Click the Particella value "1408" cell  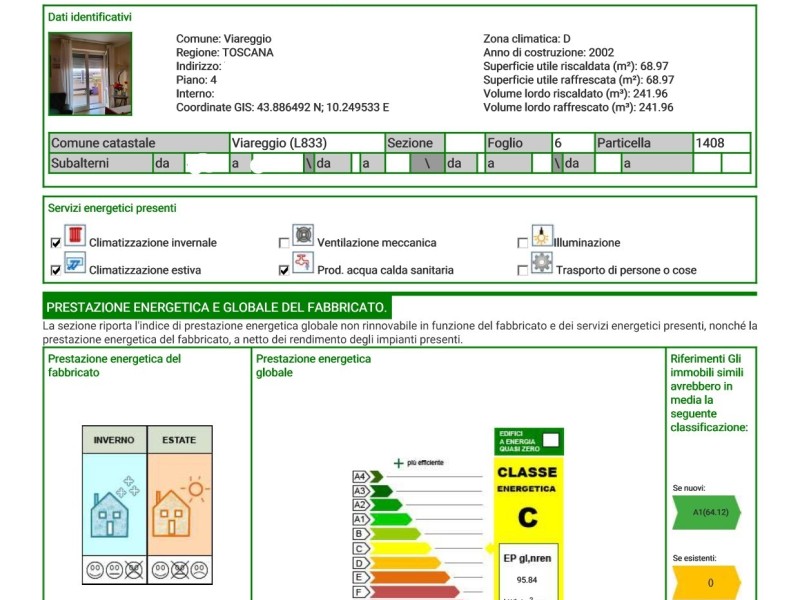coord(721,143)
